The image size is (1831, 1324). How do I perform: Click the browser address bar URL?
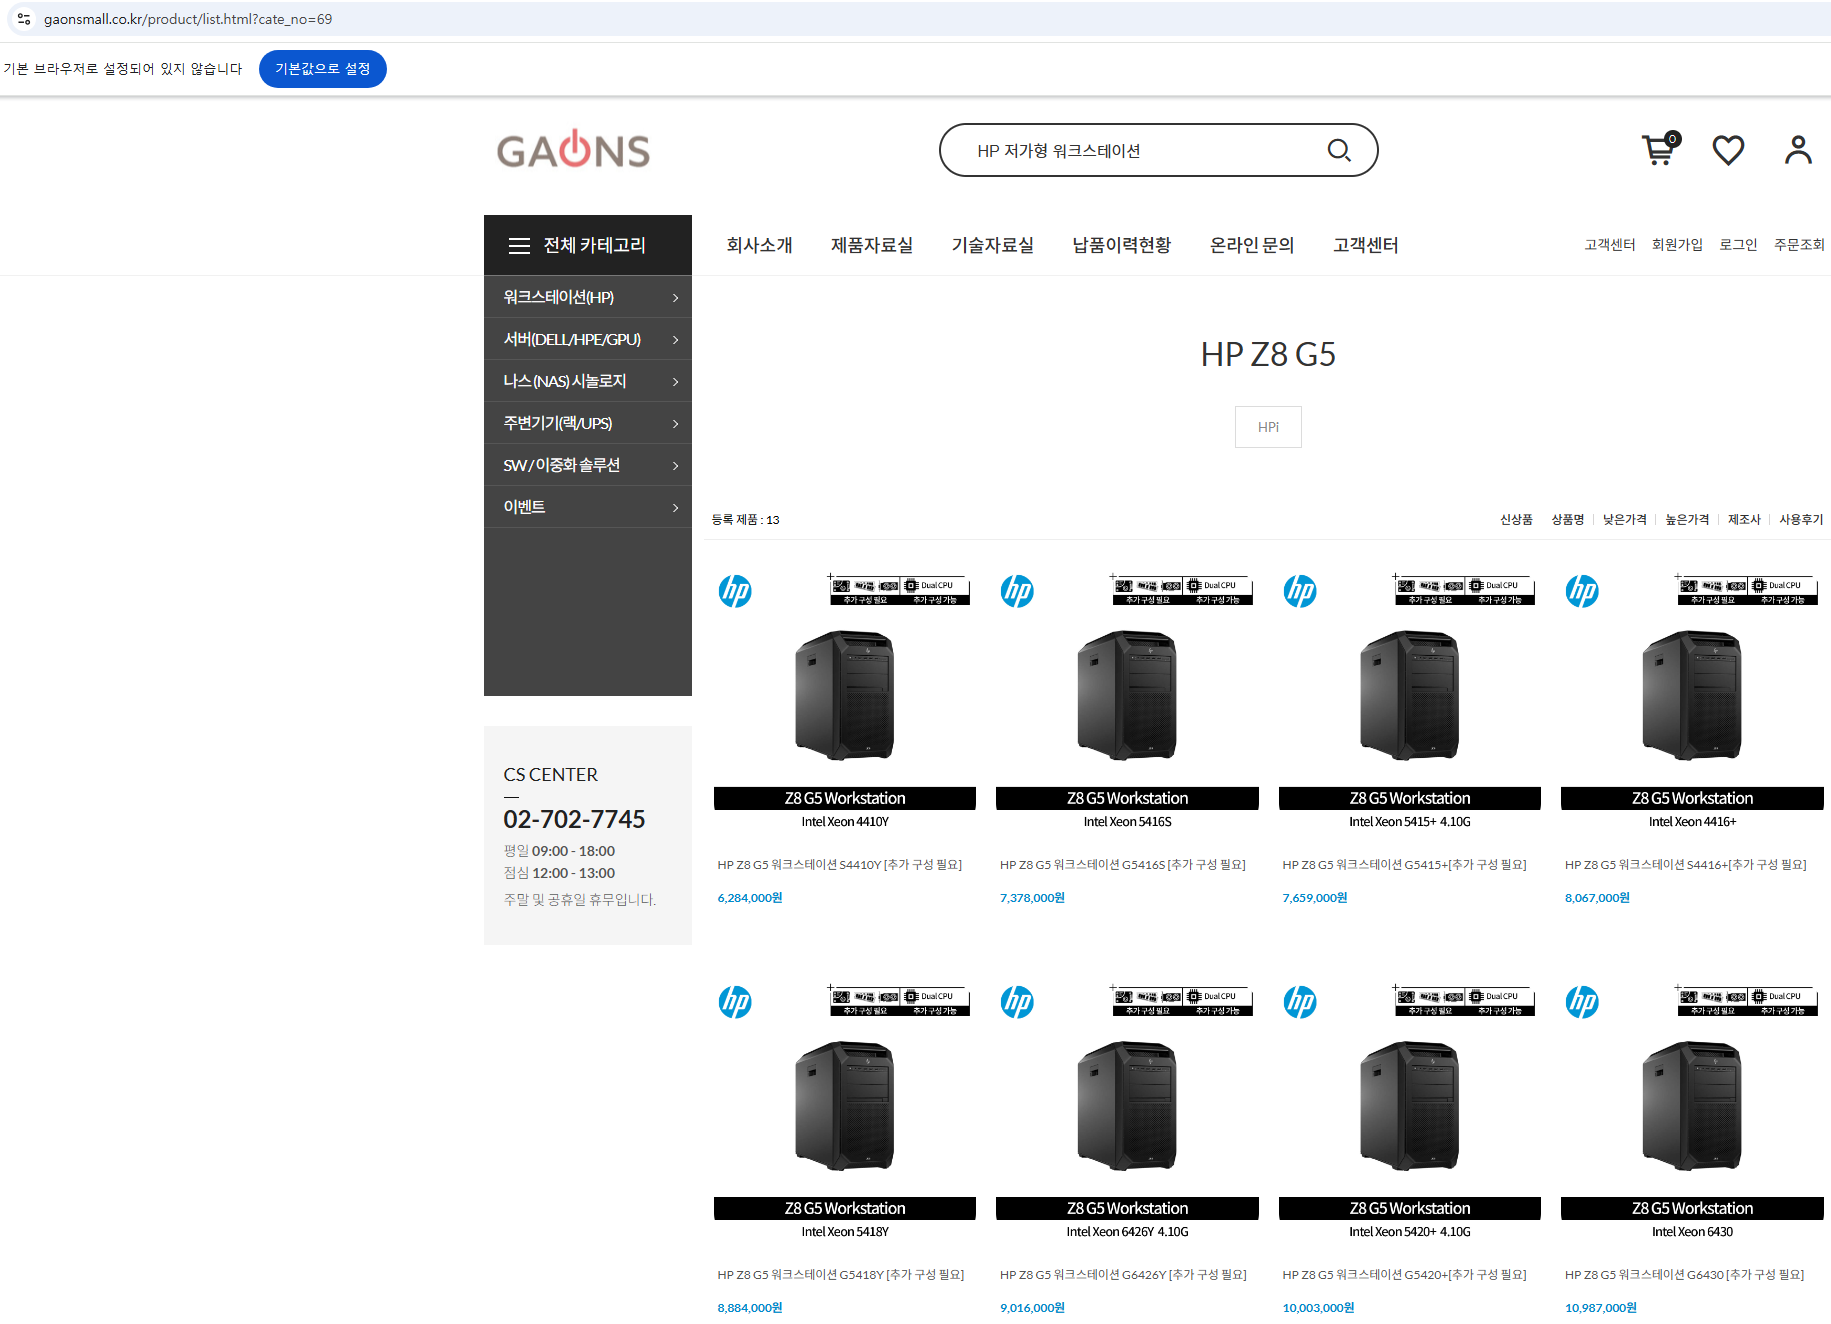pos(188,19)
